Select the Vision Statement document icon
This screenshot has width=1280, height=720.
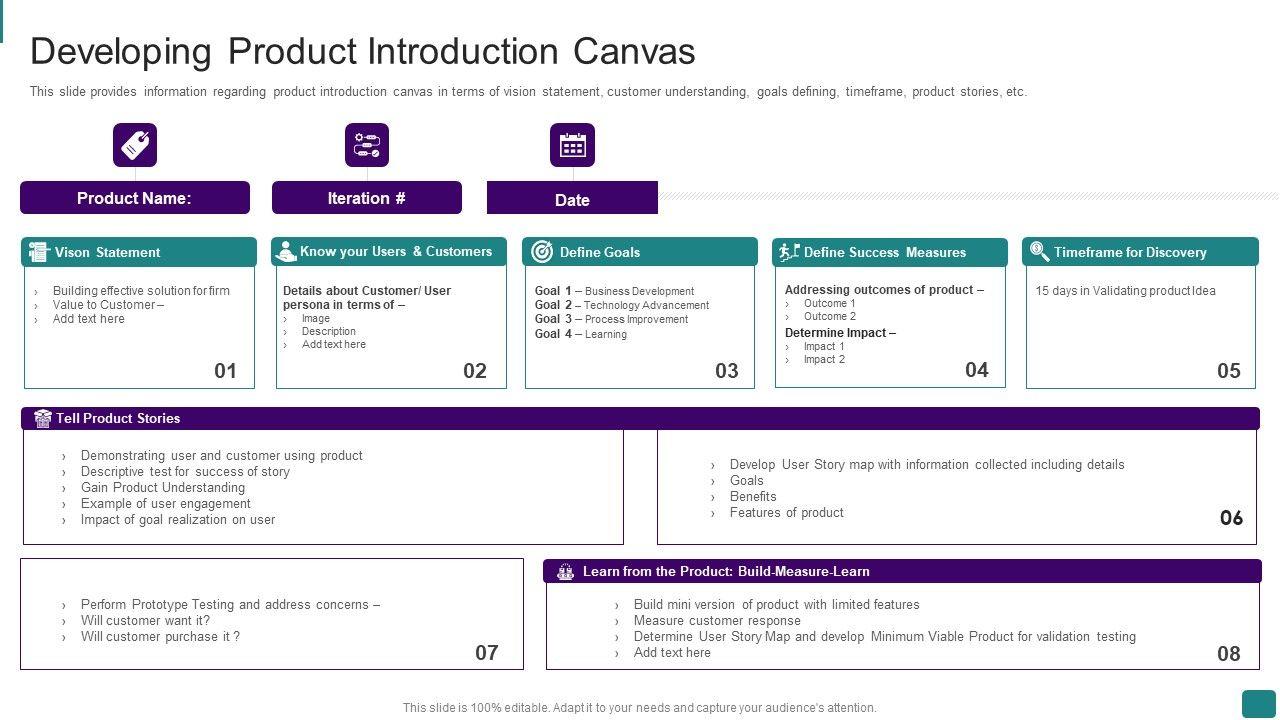pyautogui.click(x=39, y=252)
